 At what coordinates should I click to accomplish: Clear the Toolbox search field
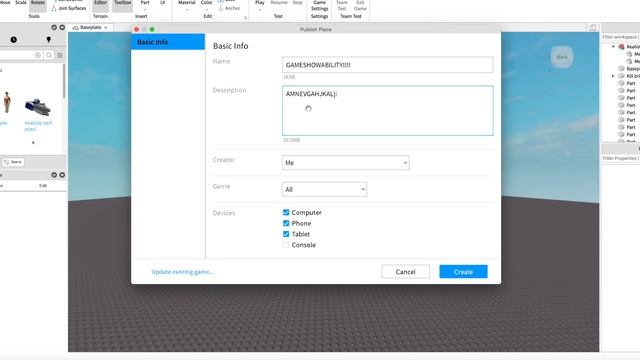point(38,55)
